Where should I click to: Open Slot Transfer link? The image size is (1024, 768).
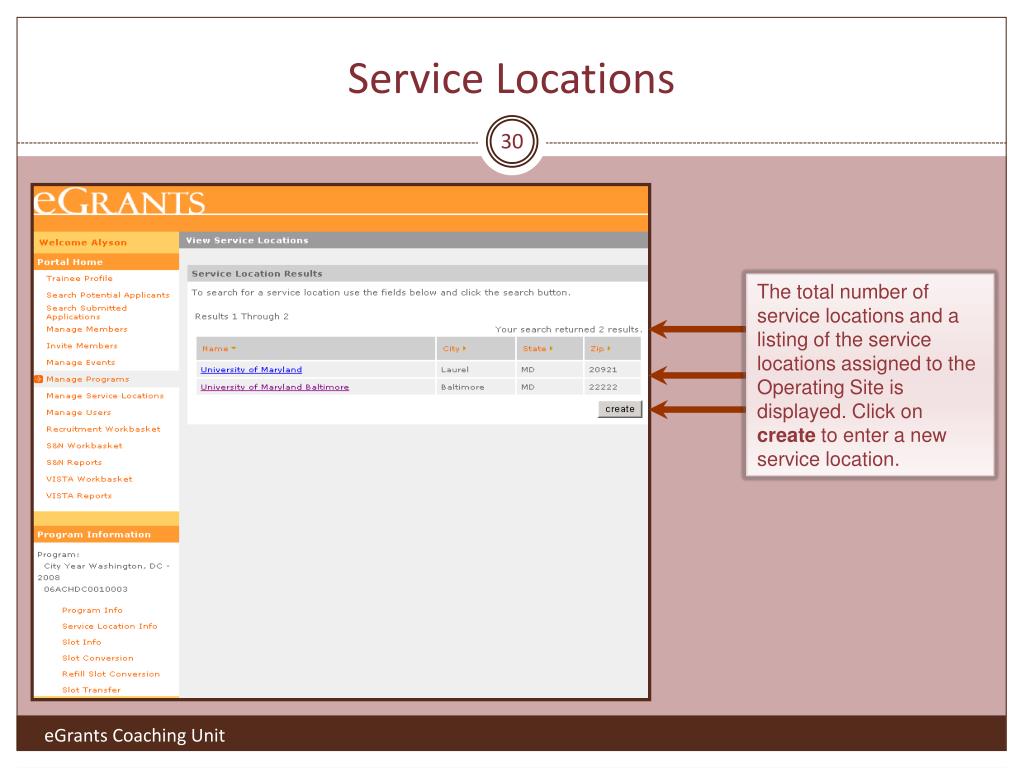pos(91,690)
